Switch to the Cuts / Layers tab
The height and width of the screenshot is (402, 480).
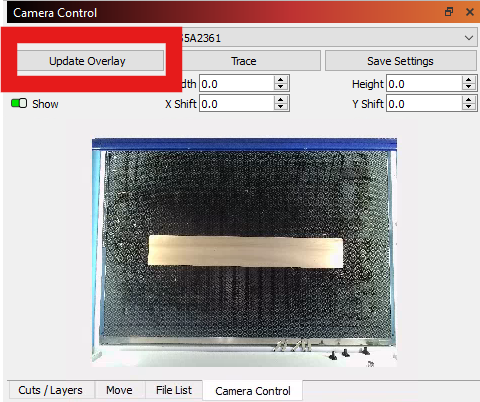click(50, 390)
